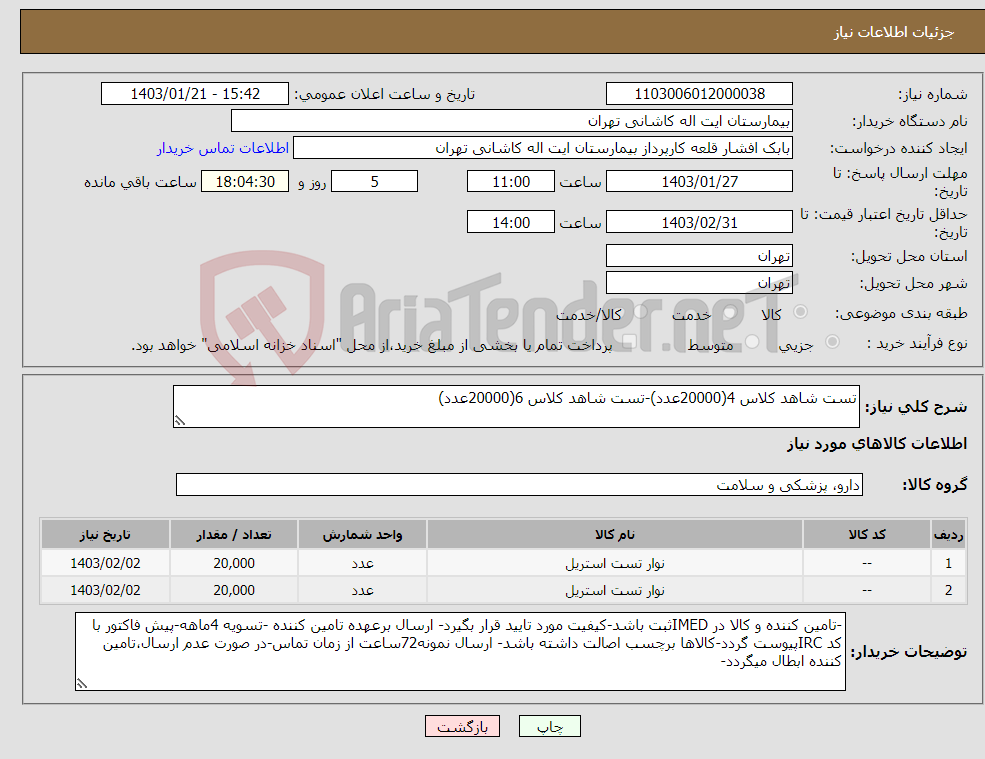The width and height of the screenshot is (985, 759).
Task: Click row 1 quantity 20,000
Action: 234,564
